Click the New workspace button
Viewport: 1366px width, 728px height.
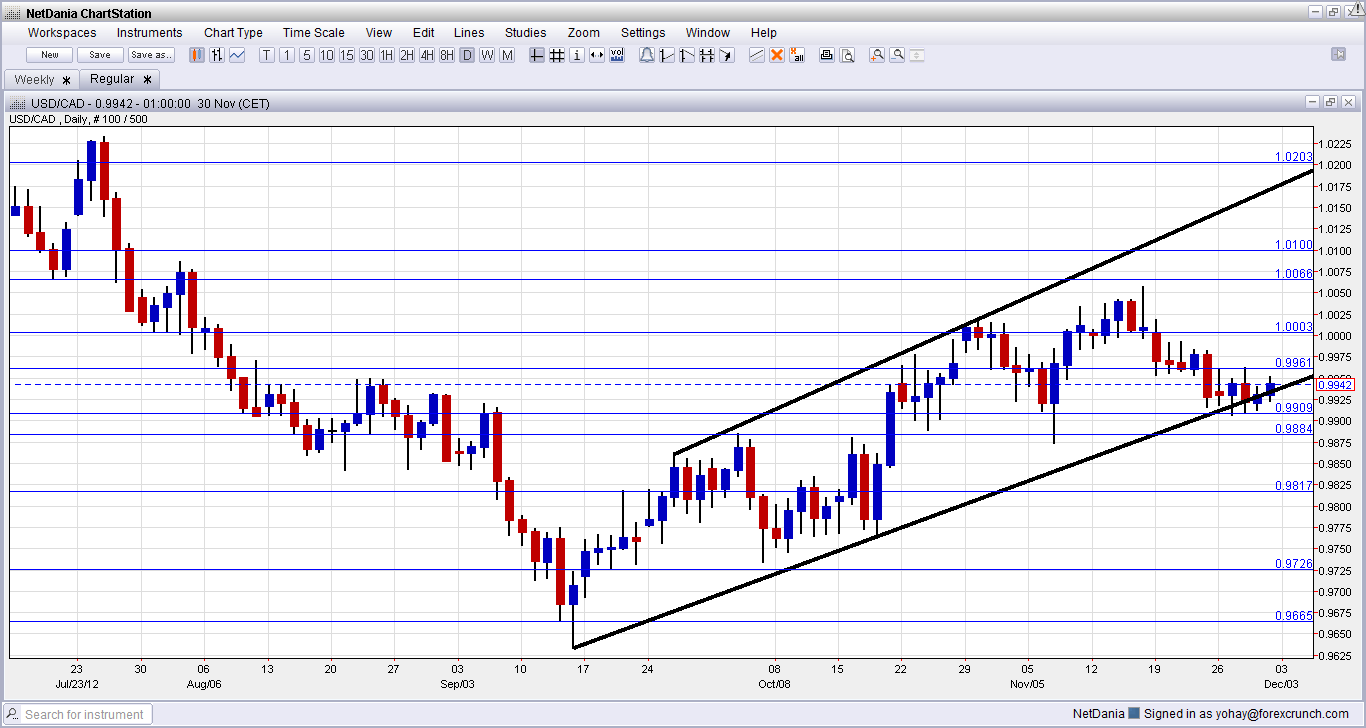[50, 55]
